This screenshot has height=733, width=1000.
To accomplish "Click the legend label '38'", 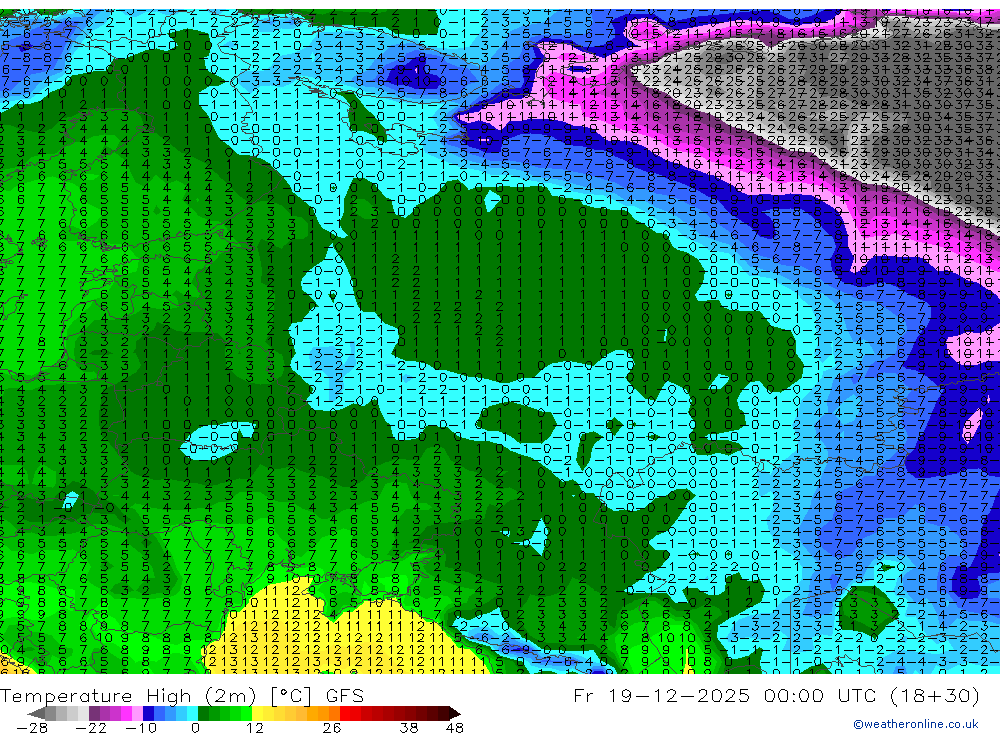I will click(x=408, y=727).
